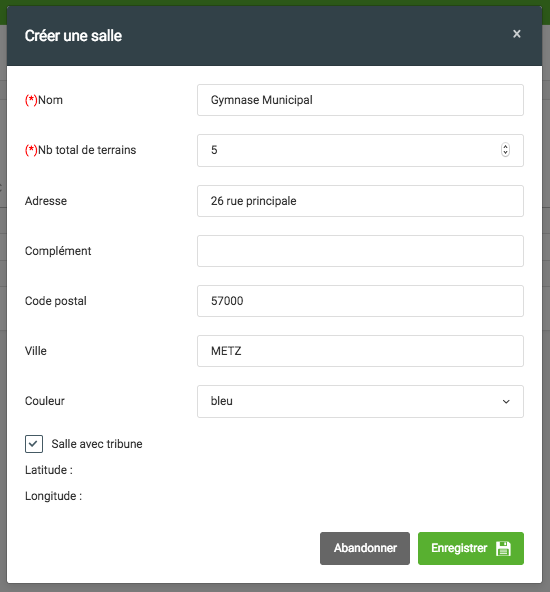The height and width of the screenshot is (592, 550).
Task: Click the Salle avec tribune label text
Action: [97, 444]
